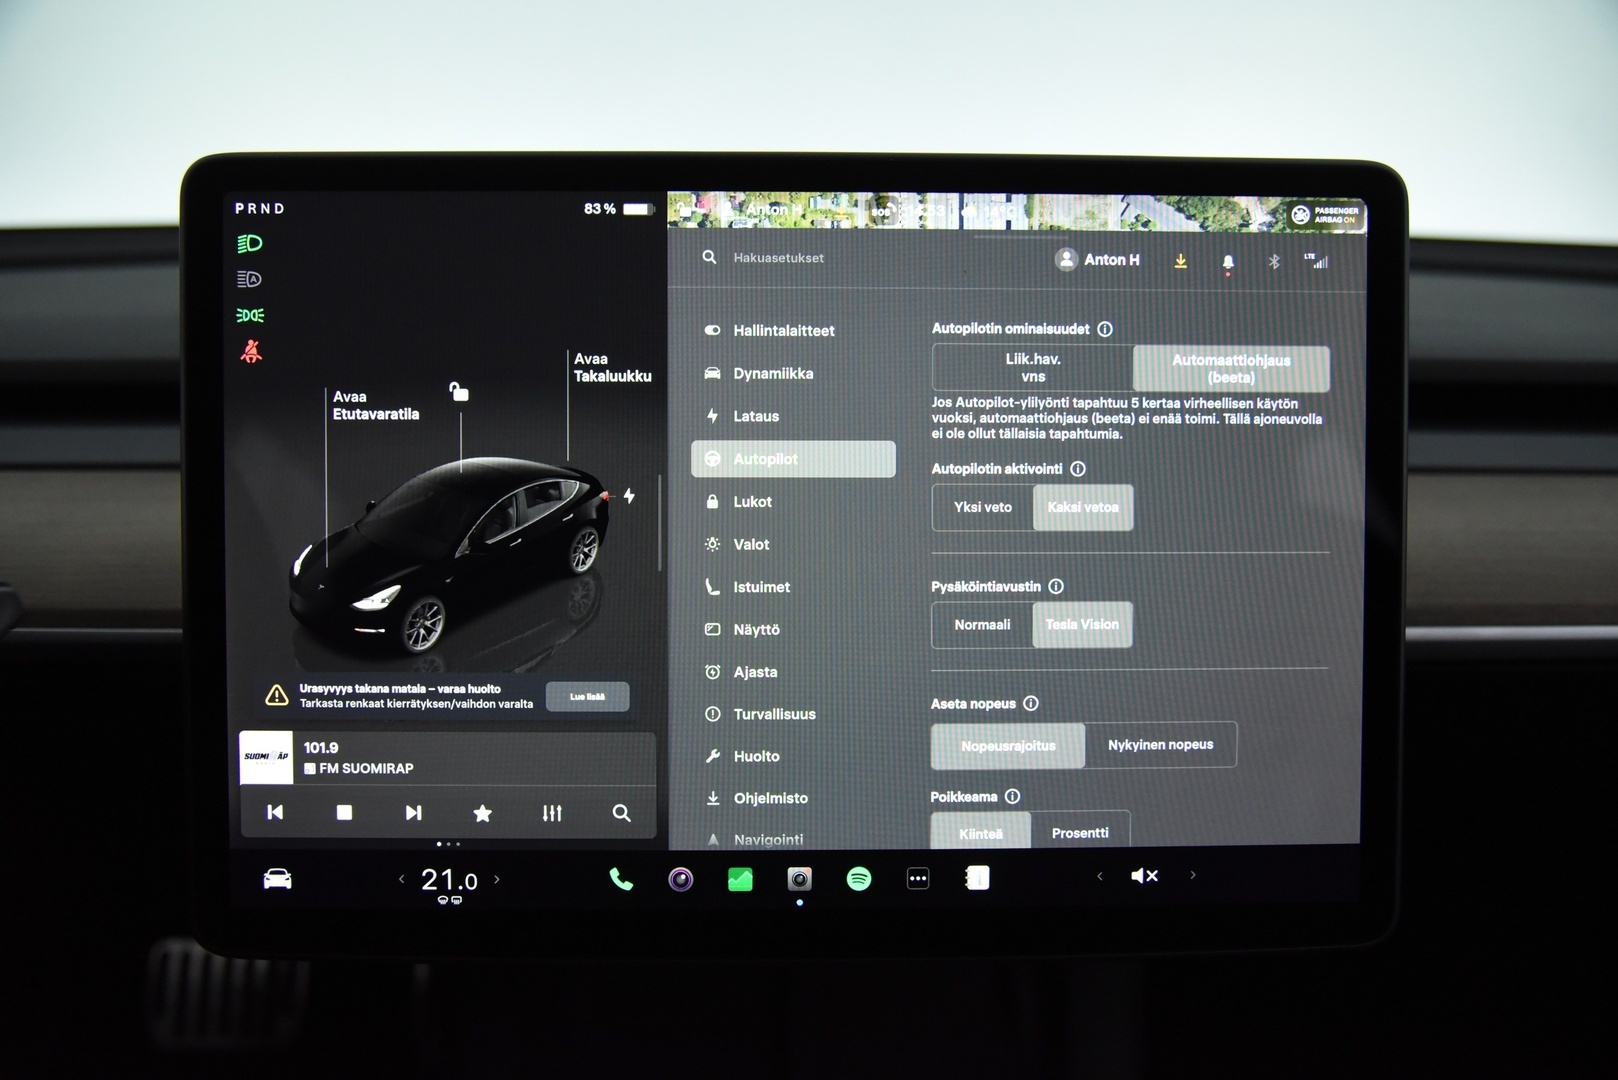Open notifications via the bell icon

point(1227,260)
